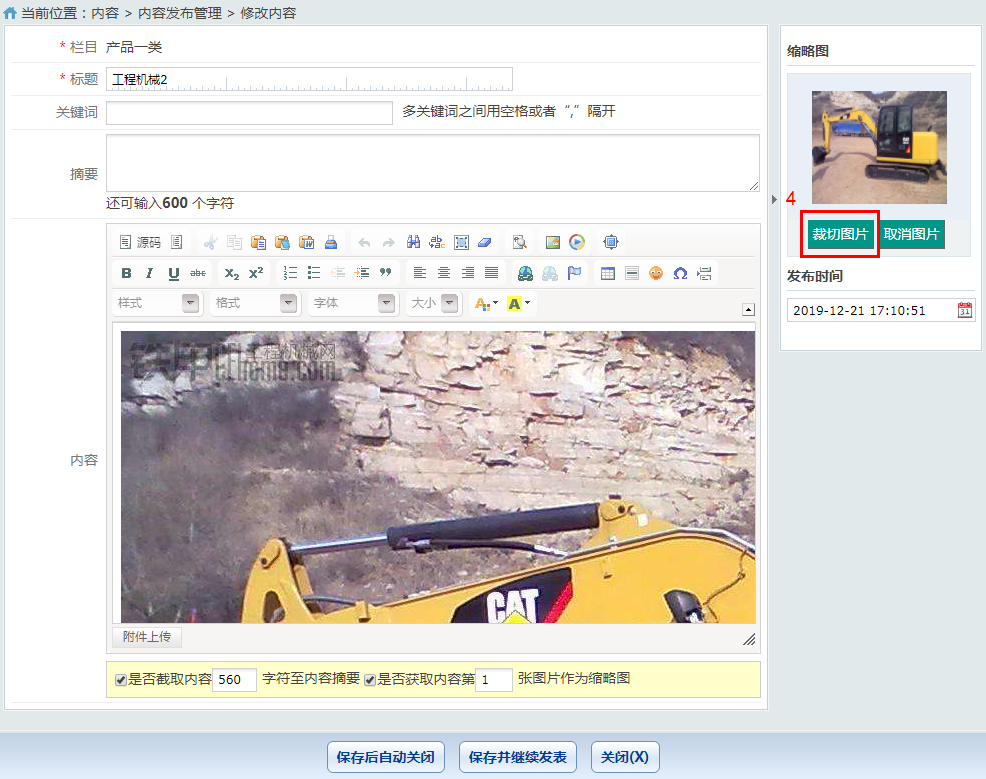Click the paste from Word icon

(x=306, y=242)
